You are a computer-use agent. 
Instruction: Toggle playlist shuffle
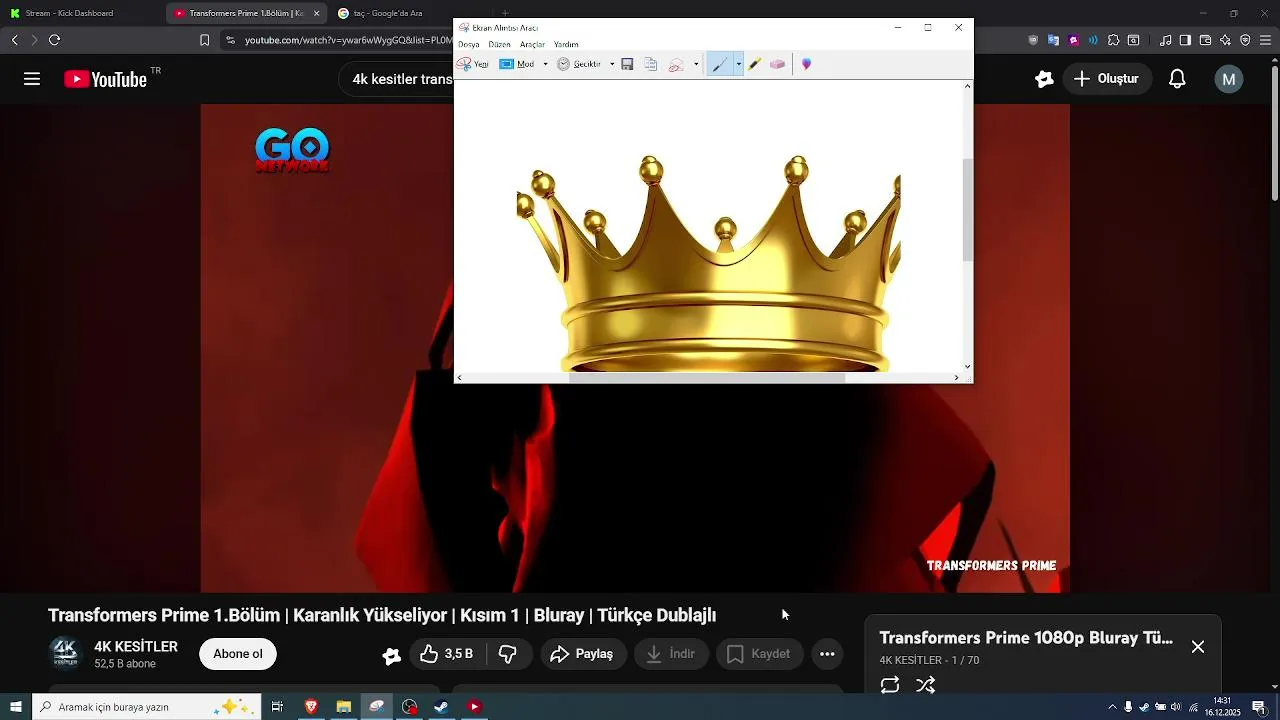coord(926,685)
